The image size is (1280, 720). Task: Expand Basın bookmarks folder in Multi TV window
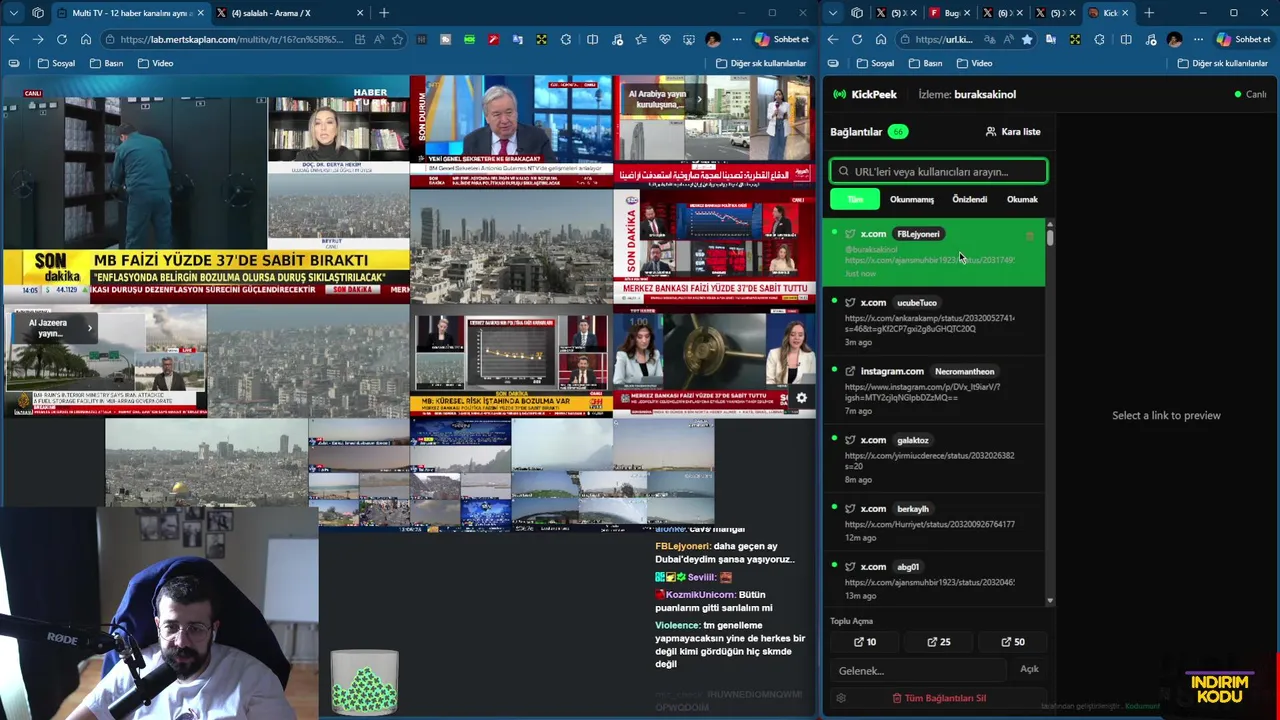[106, 63]
